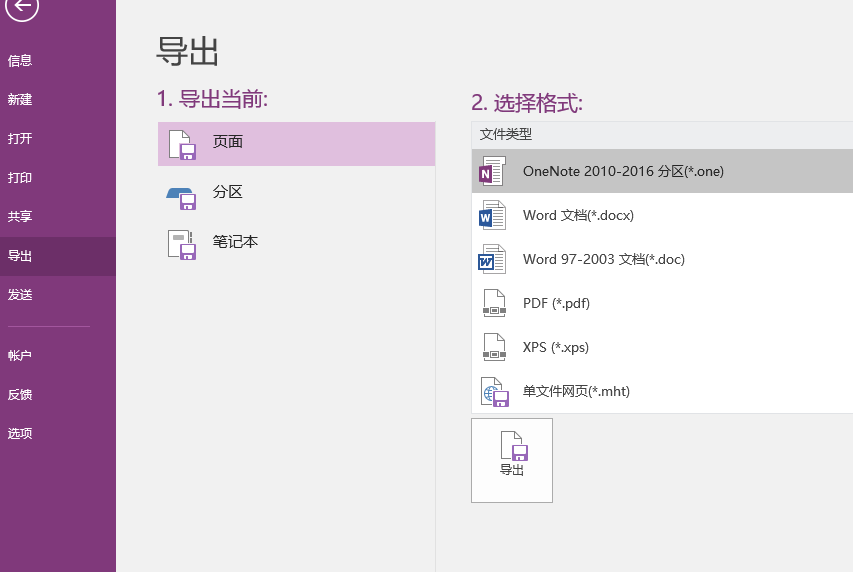Click the back arrow icon
Viewport: 853px width, 572px height.
click(22, 7)
